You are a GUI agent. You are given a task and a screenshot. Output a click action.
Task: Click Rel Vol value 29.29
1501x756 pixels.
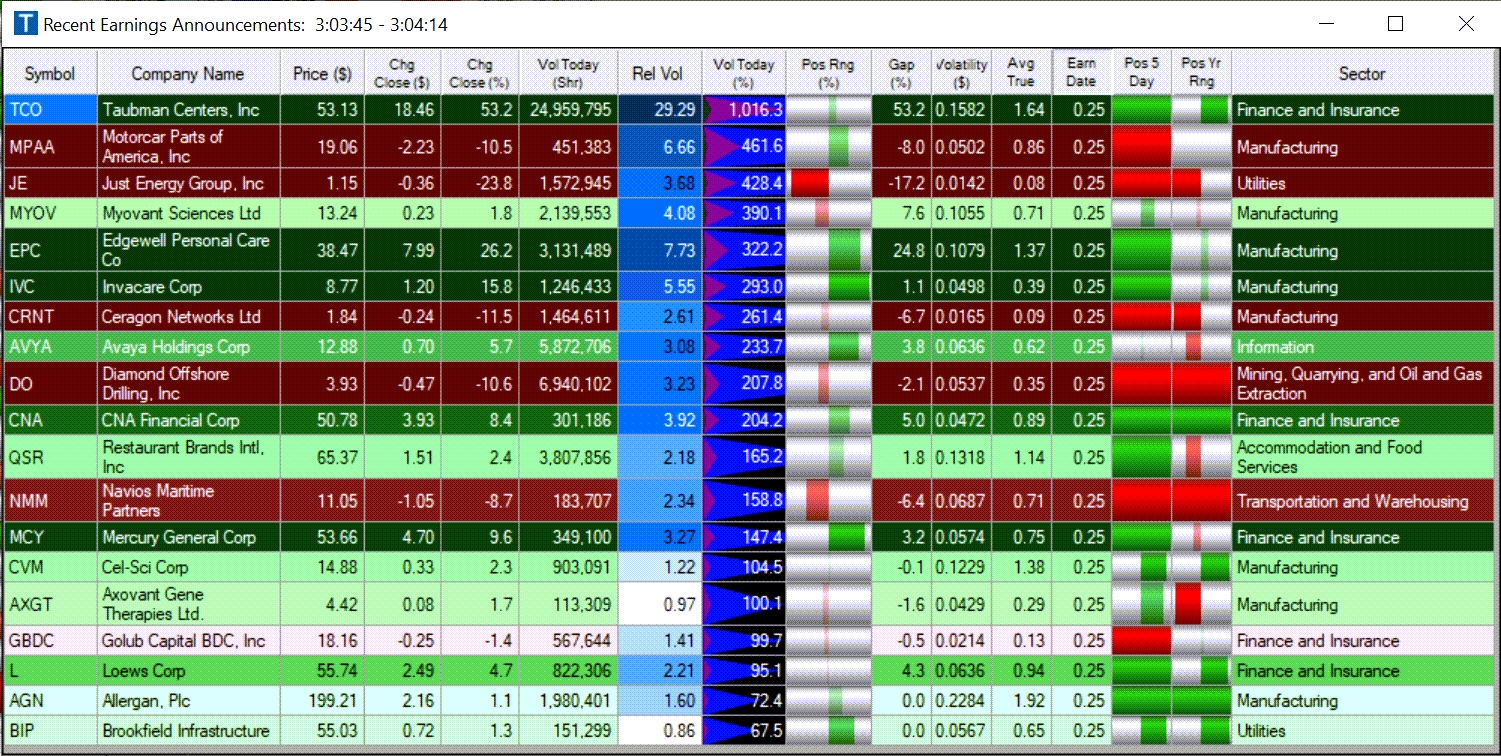[x=675, y=110]
